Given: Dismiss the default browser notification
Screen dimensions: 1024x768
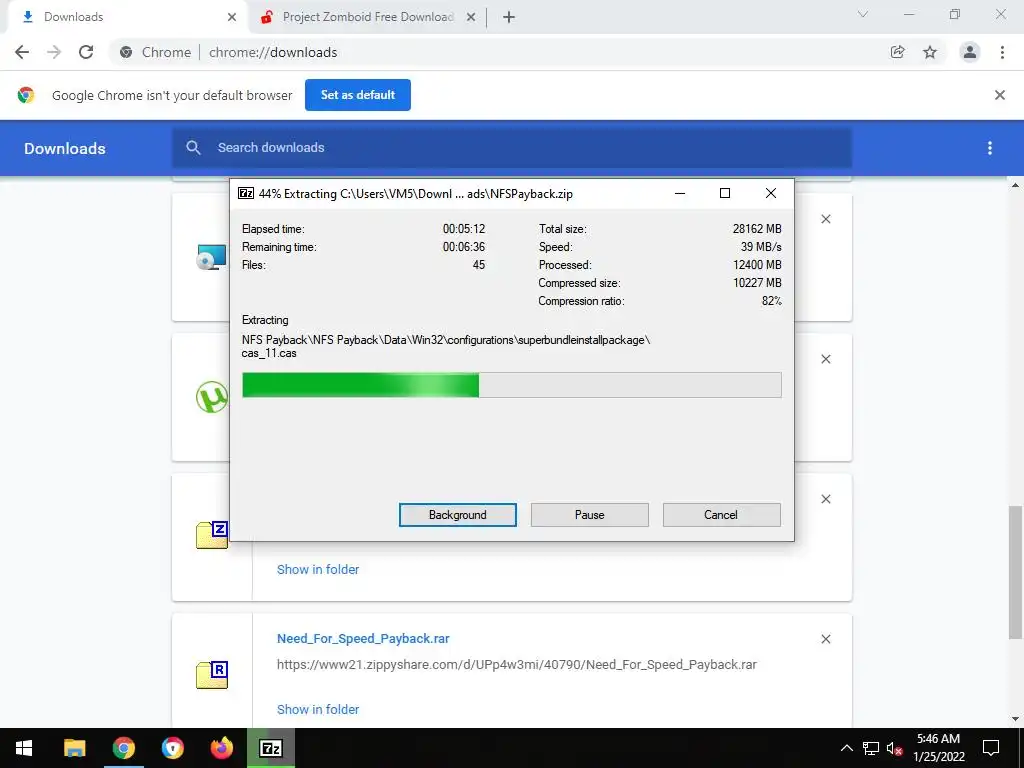Looking at the screenshot, I should pos(1000,95).
